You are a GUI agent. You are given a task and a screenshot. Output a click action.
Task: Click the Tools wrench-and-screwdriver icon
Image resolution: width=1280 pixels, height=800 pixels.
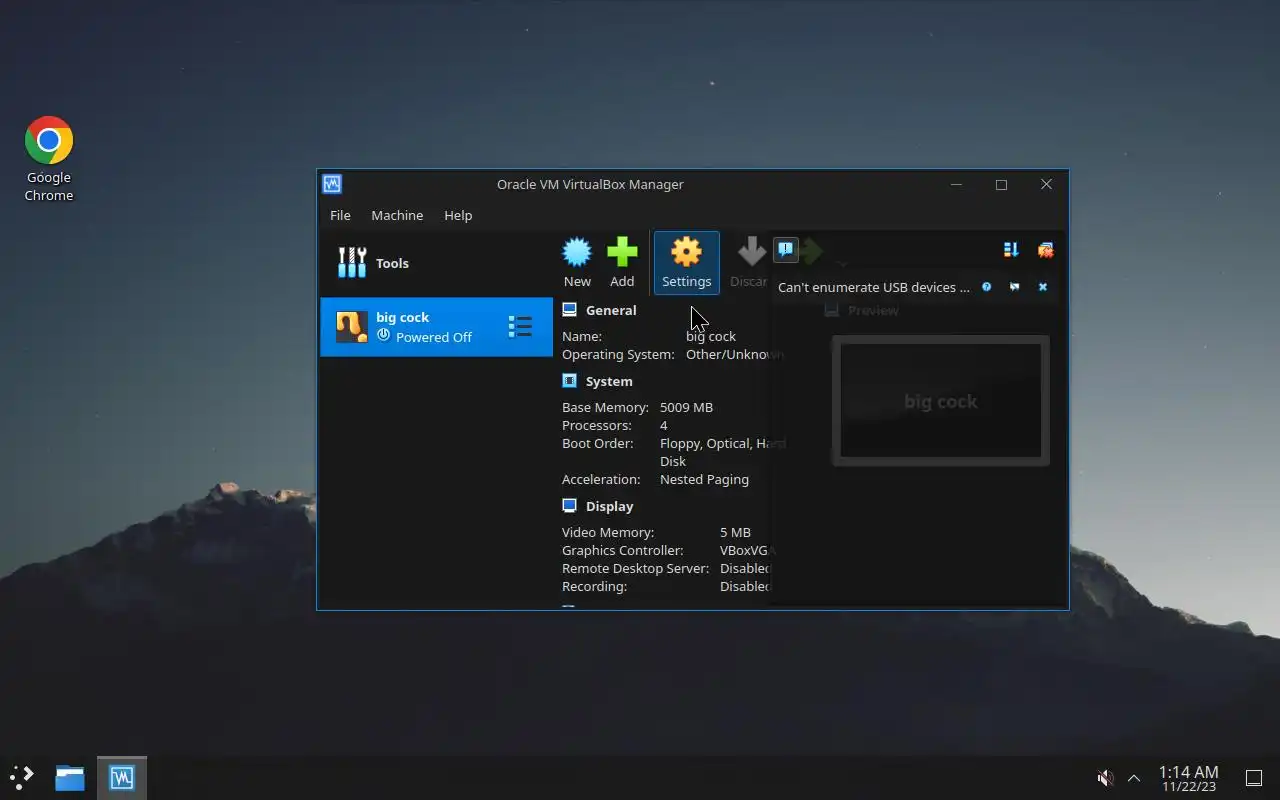(x=352, y=263)
